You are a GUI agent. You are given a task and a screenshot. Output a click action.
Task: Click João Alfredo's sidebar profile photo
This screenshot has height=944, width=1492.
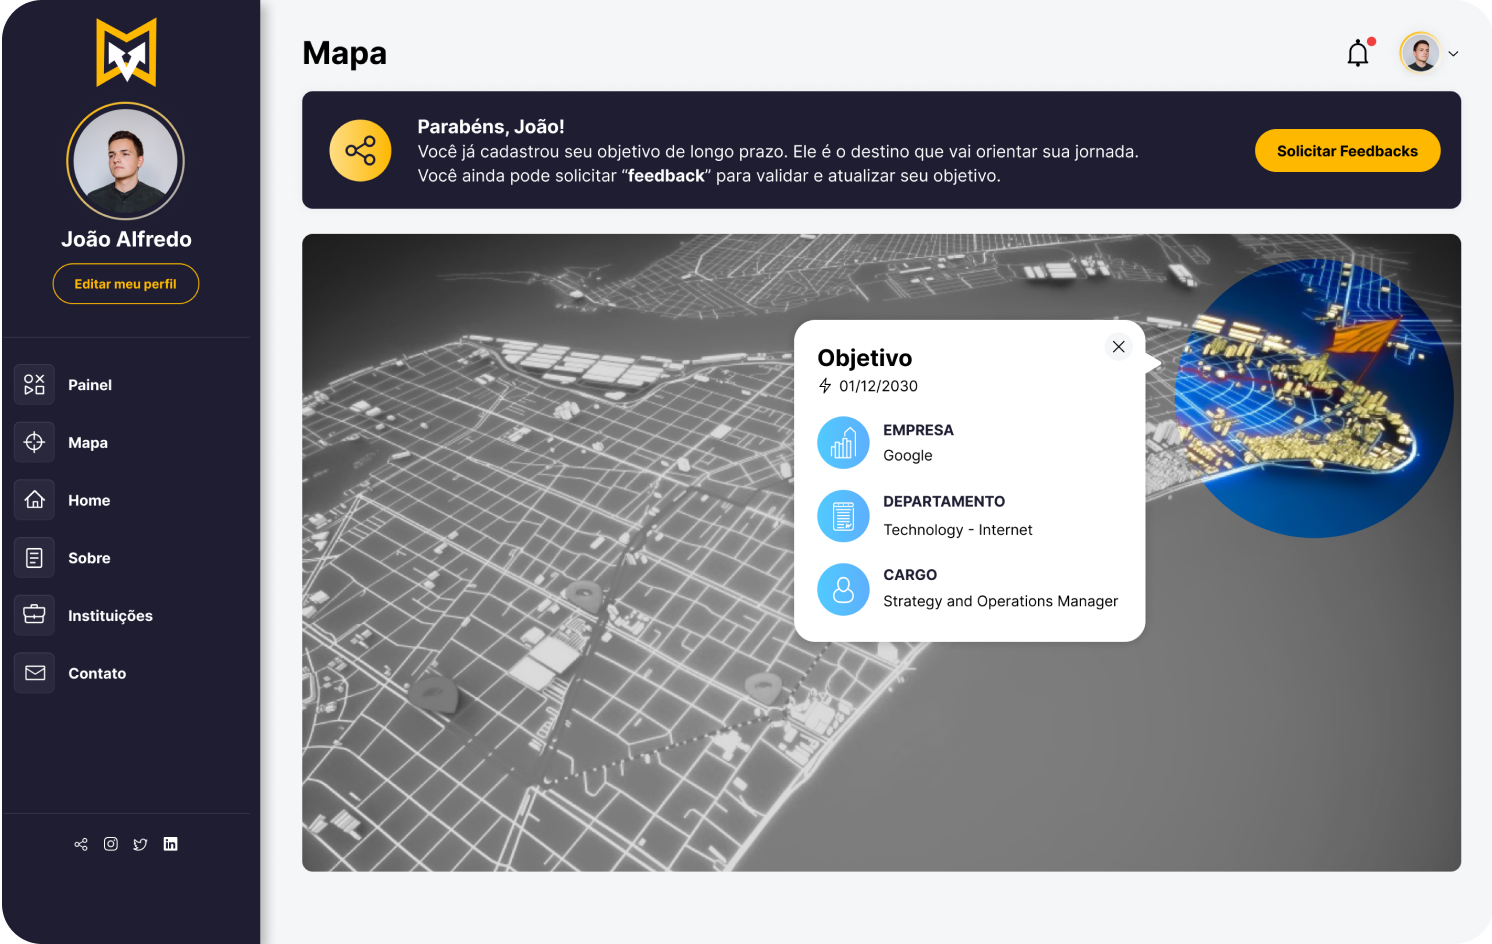pyautogui.click(x=126, y=162)
